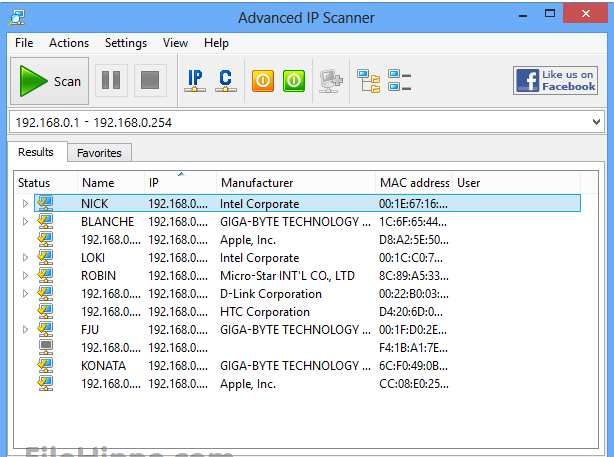Click the HTC Corporation manufacturer cell
Screen dimensions: 614x457
[265, 312]
